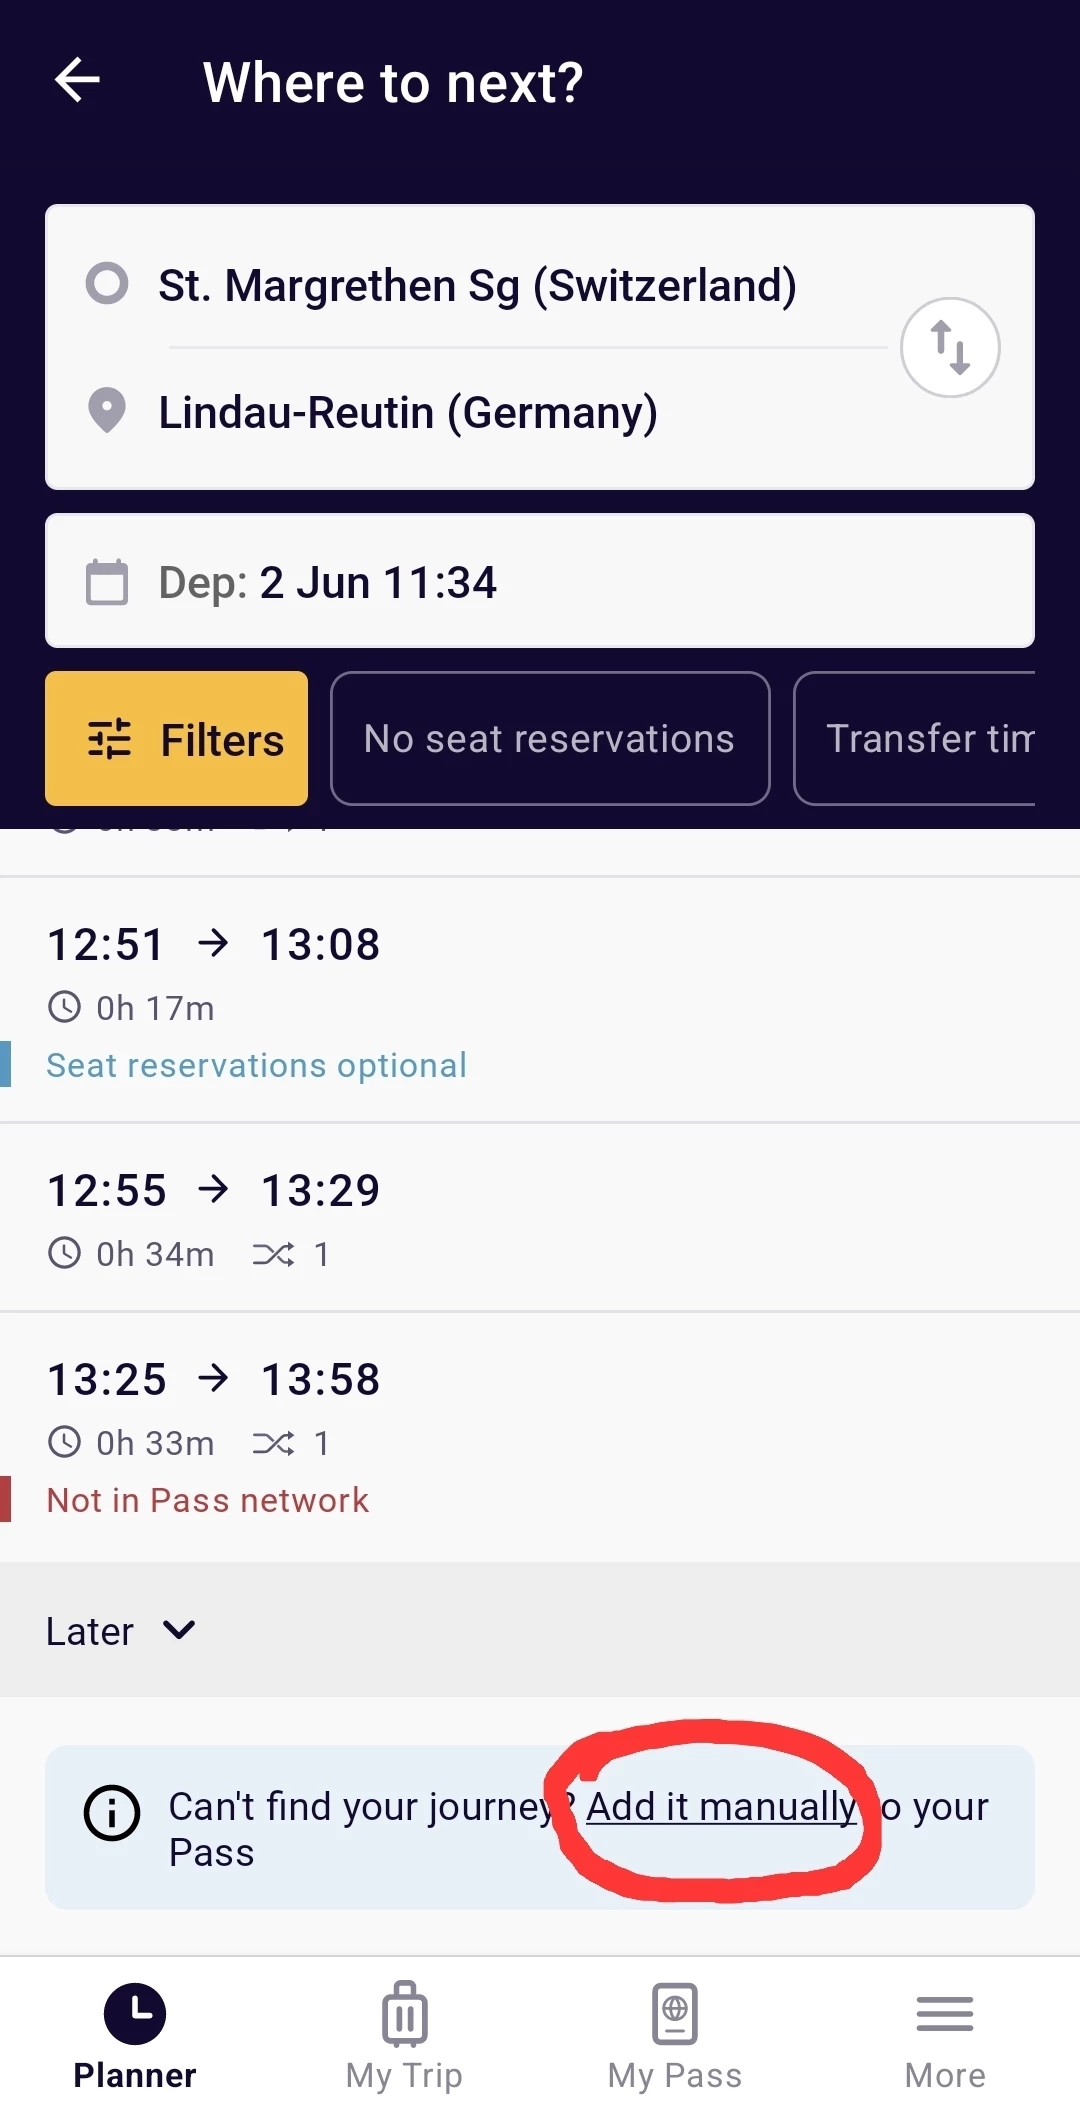Image resolution: width=1080 pixels, height=2115 pixels.
Task: Tap the calendar icon in departure field
Action: (107, 582)
